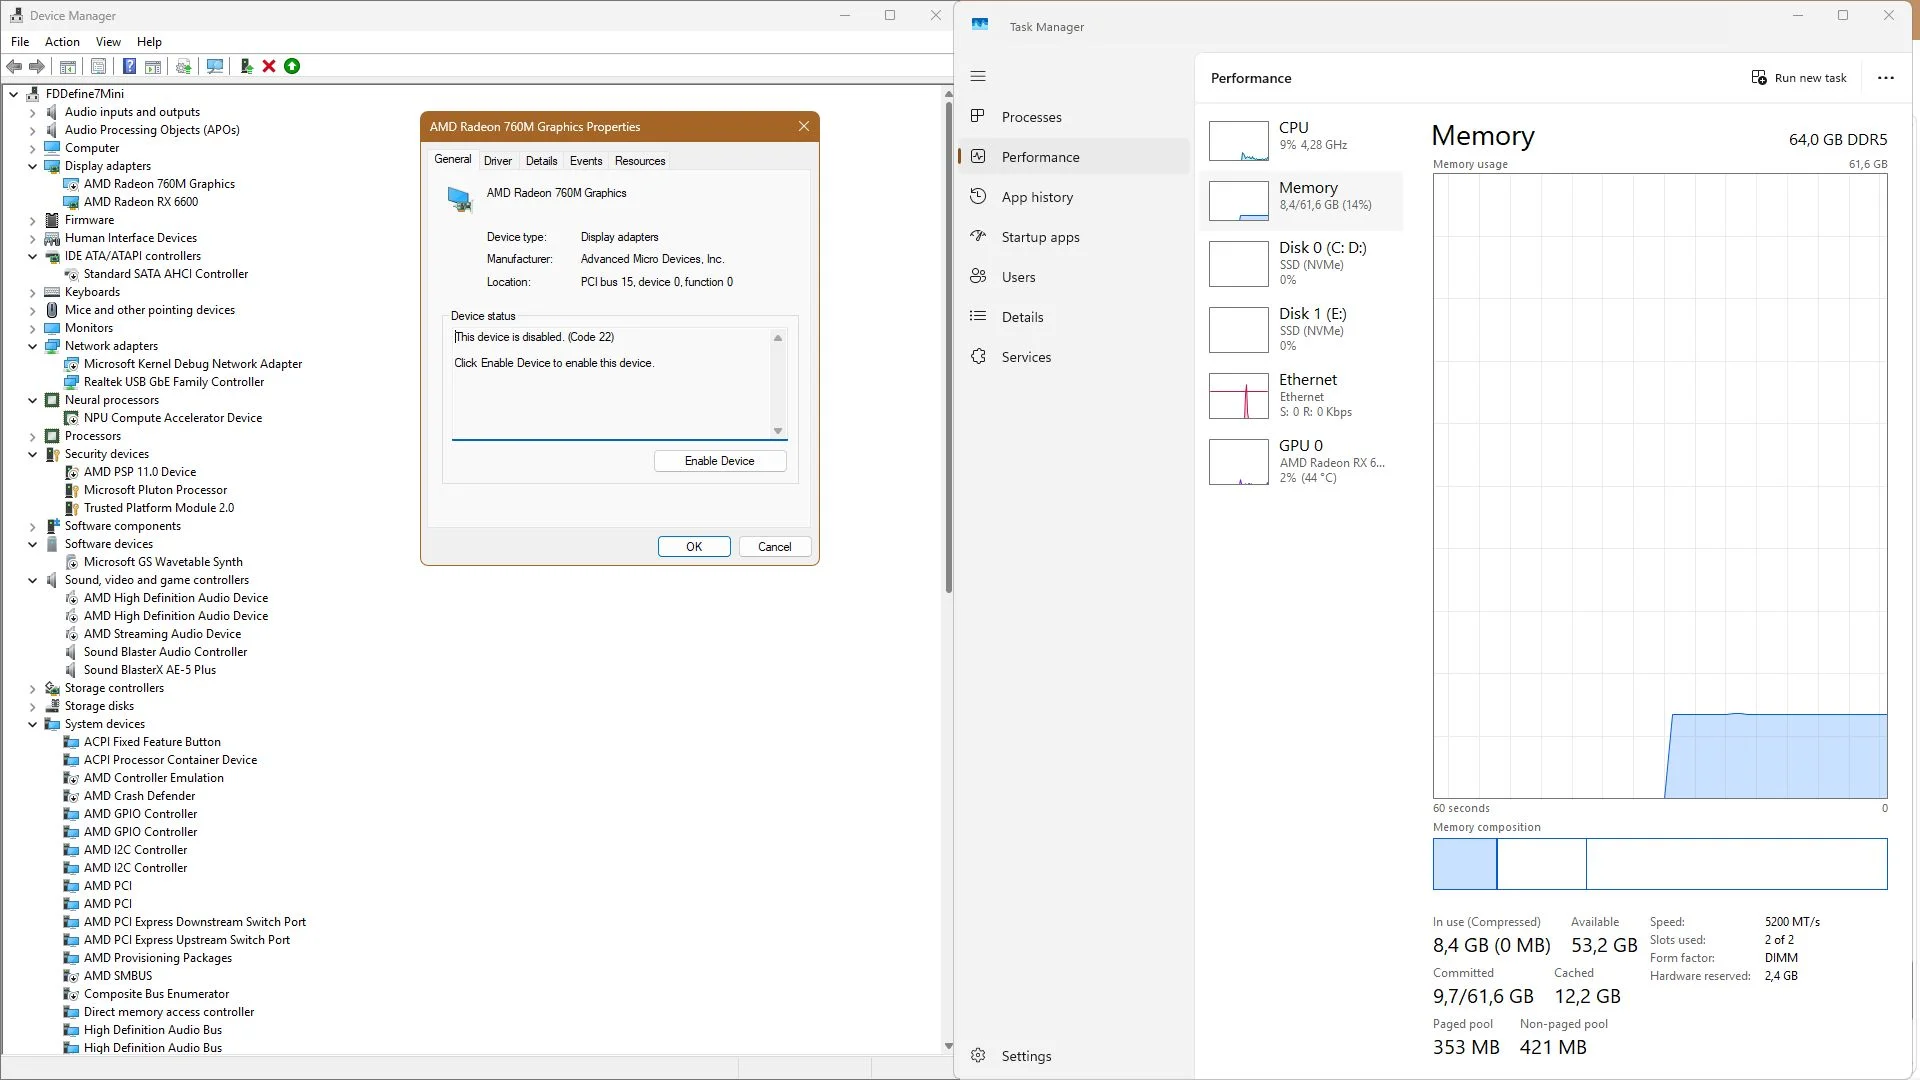Image resolution: width=1920 pixels, height=1080 pixels.
Task: Open the three-dot more options menu in Task Manager
Action: coord(1885,78)
